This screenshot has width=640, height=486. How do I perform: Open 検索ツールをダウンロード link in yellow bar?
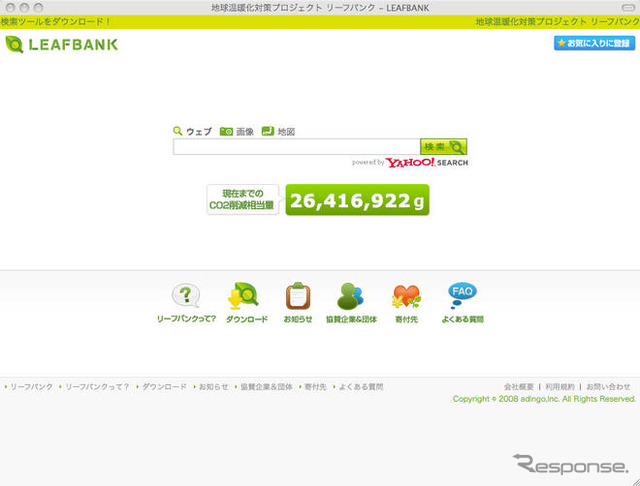pos(56,22)
